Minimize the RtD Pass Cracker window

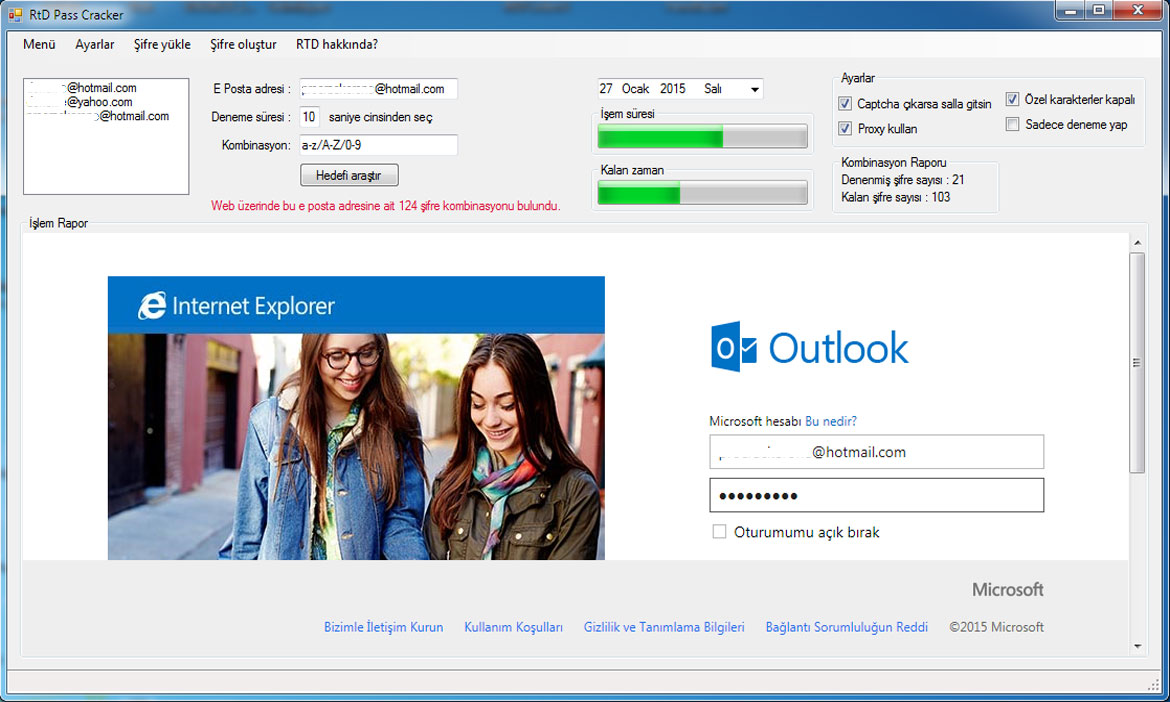1071,10
